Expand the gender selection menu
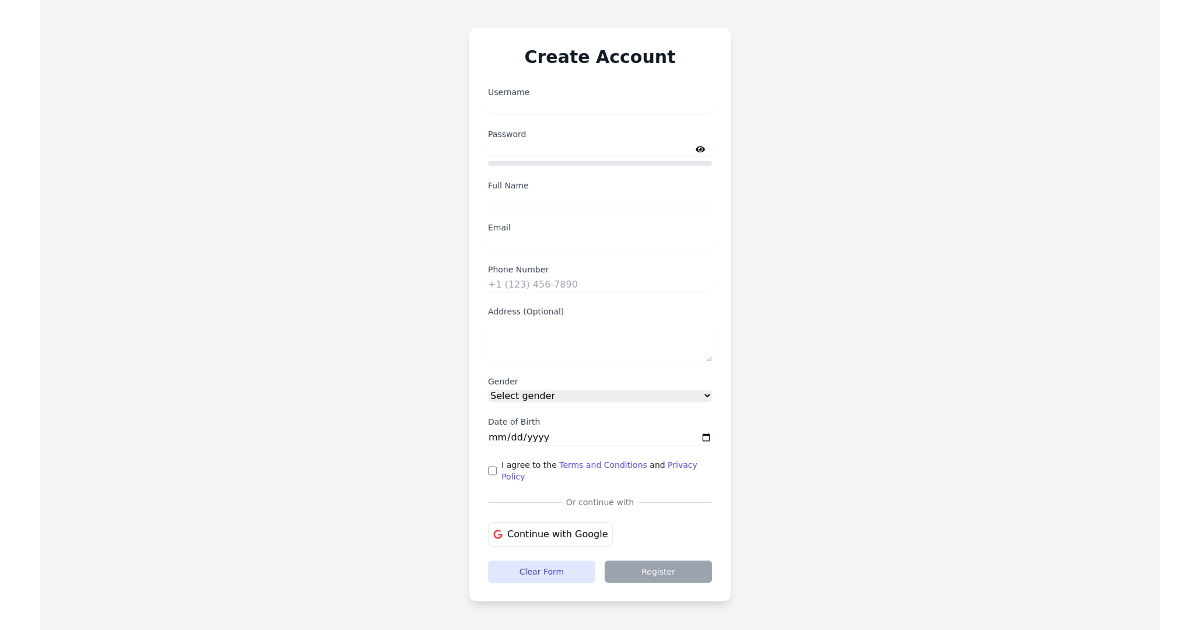 click(x=599, y=395)
